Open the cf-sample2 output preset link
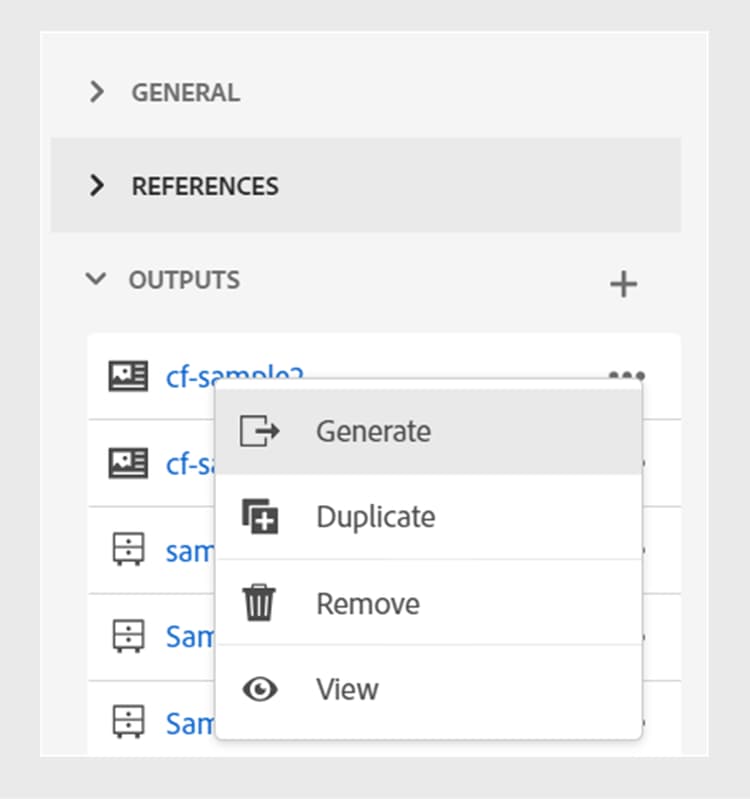750x799 pixels. 190,376
